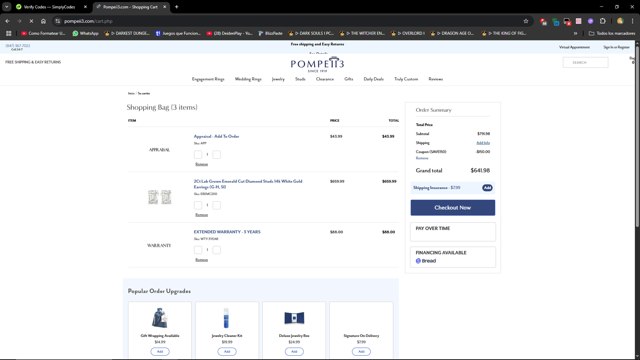Switch to the Verify Codes SimplyCodes tab
The height and width of the screenshot is (360, 640).
[x=49, y=7]
